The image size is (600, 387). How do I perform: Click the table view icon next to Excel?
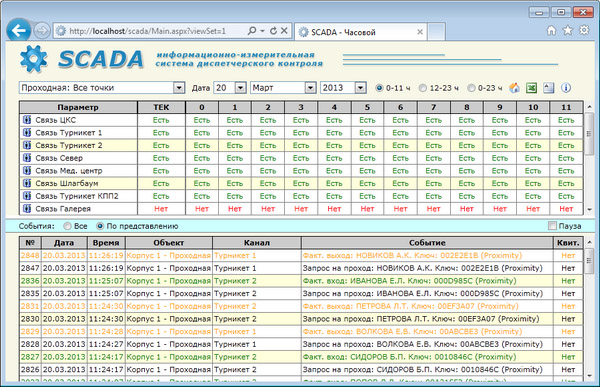(548, 88)
